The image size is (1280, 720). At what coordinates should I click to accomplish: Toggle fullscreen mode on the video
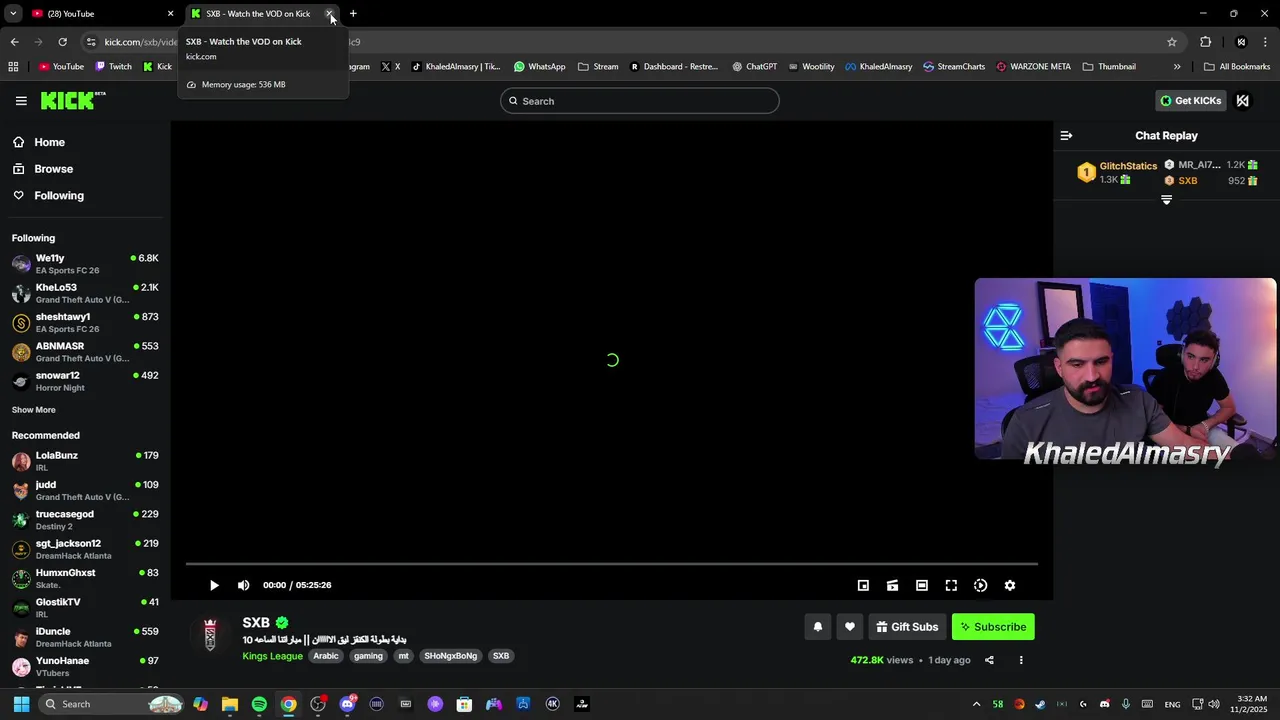click(x=951, y=585)
